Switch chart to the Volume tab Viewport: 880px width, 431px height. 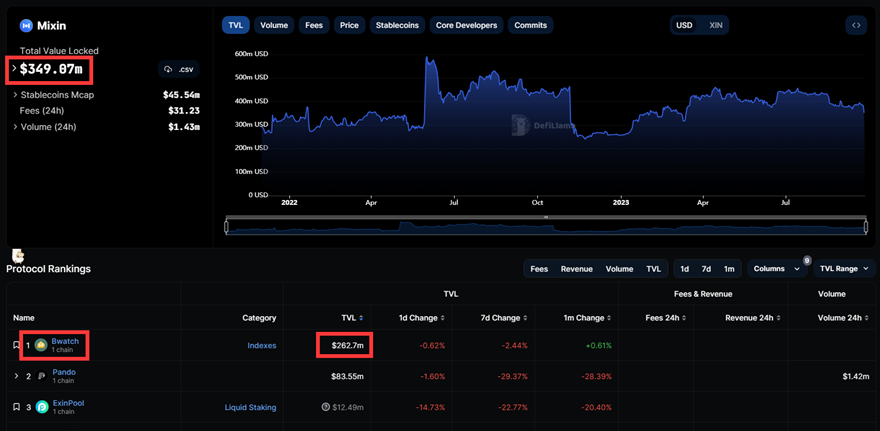pos(274,25)
